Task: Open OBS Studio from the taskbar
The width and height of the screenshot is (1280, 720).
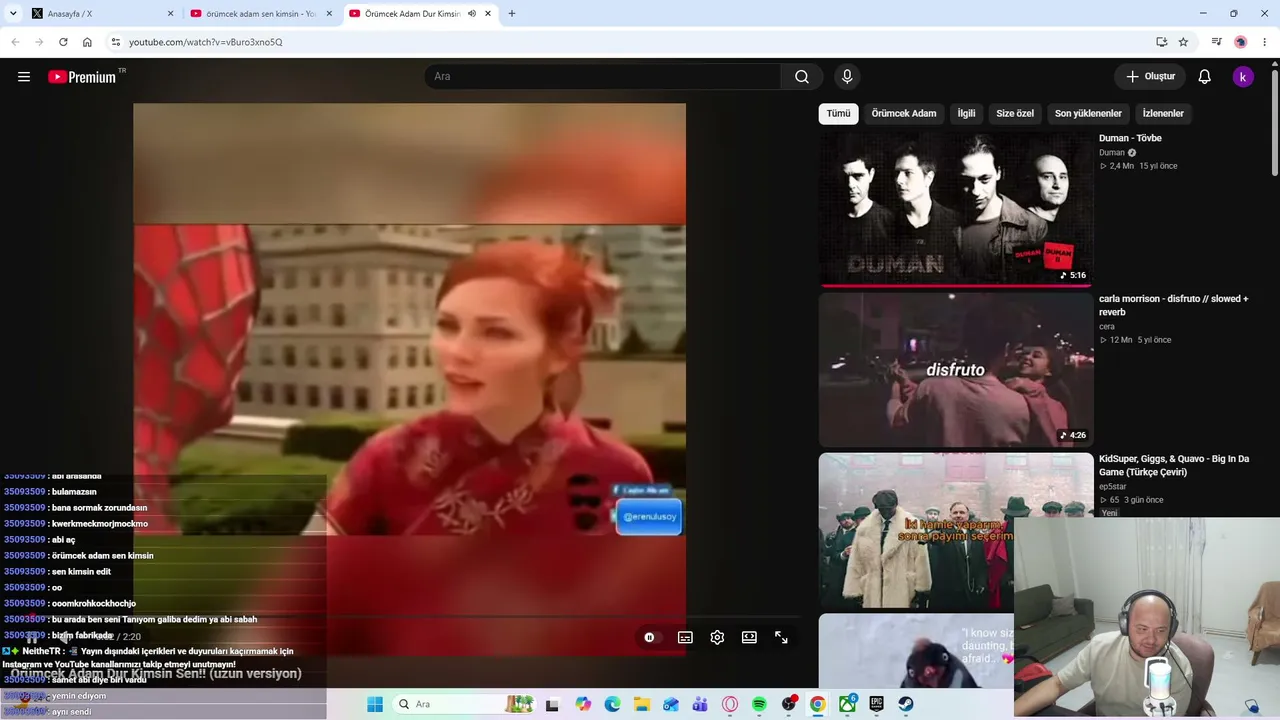Action: coord(789,704)
